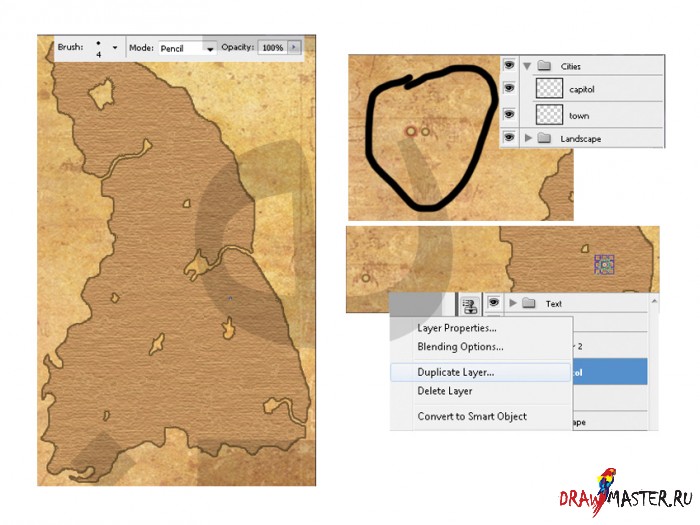The width and height of the screenshot is (700, 525).
Task: Toggle visibility of the Landscape group
Action: pyautogui.click(x=509, y=137)
